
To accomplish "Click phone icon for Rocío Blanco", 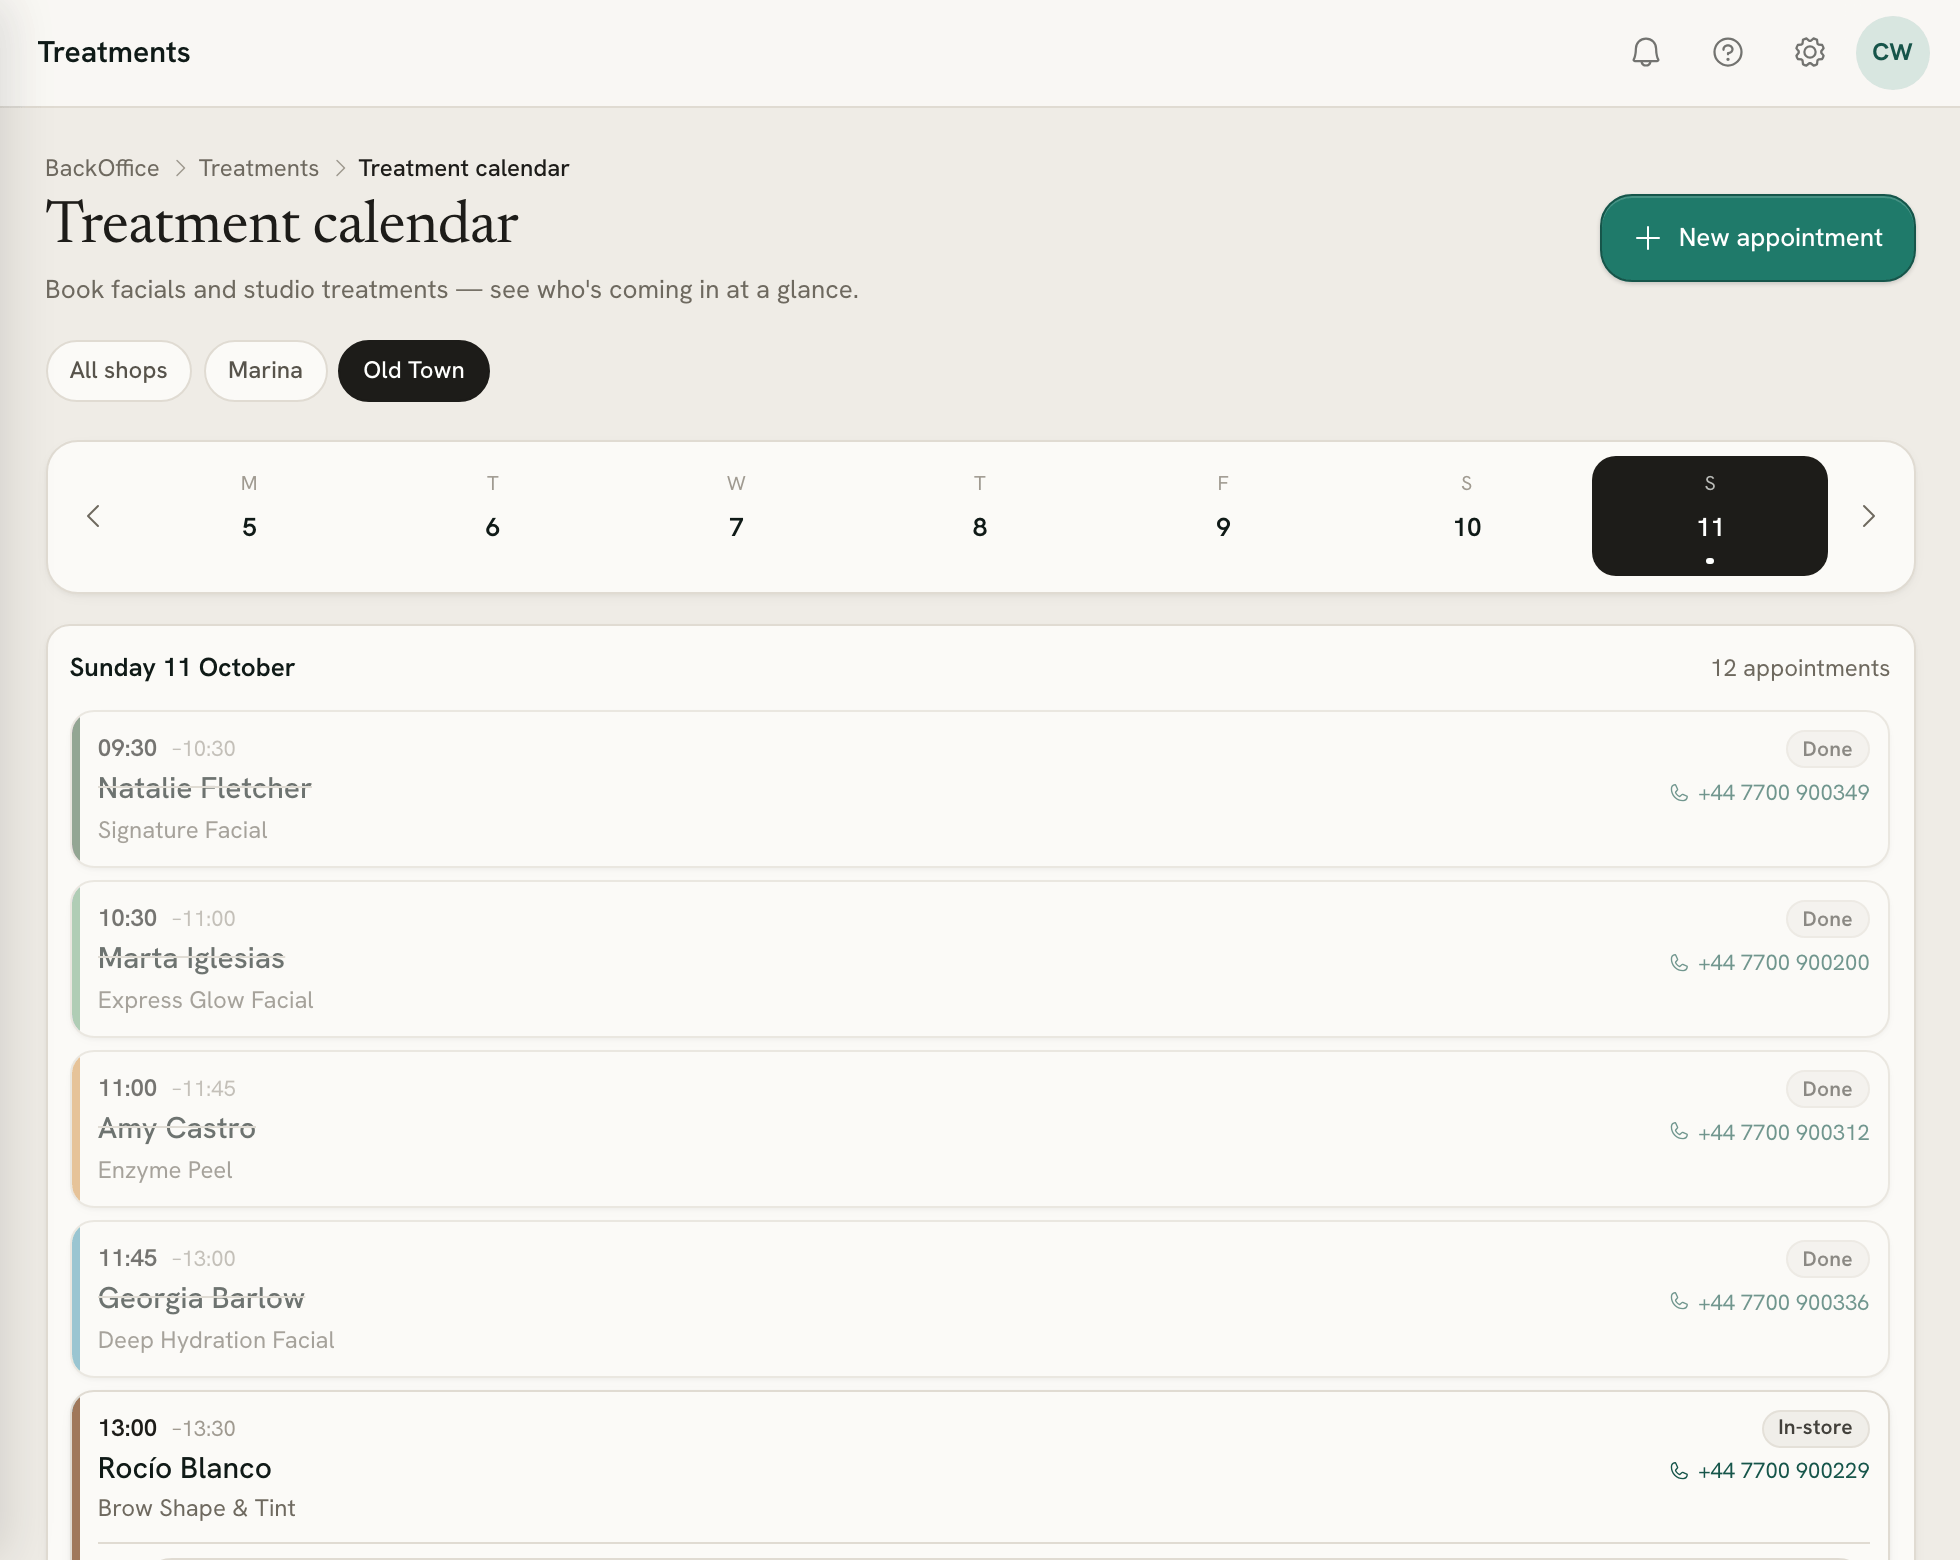I will pyautogui.click(x=1679, y=1470).
